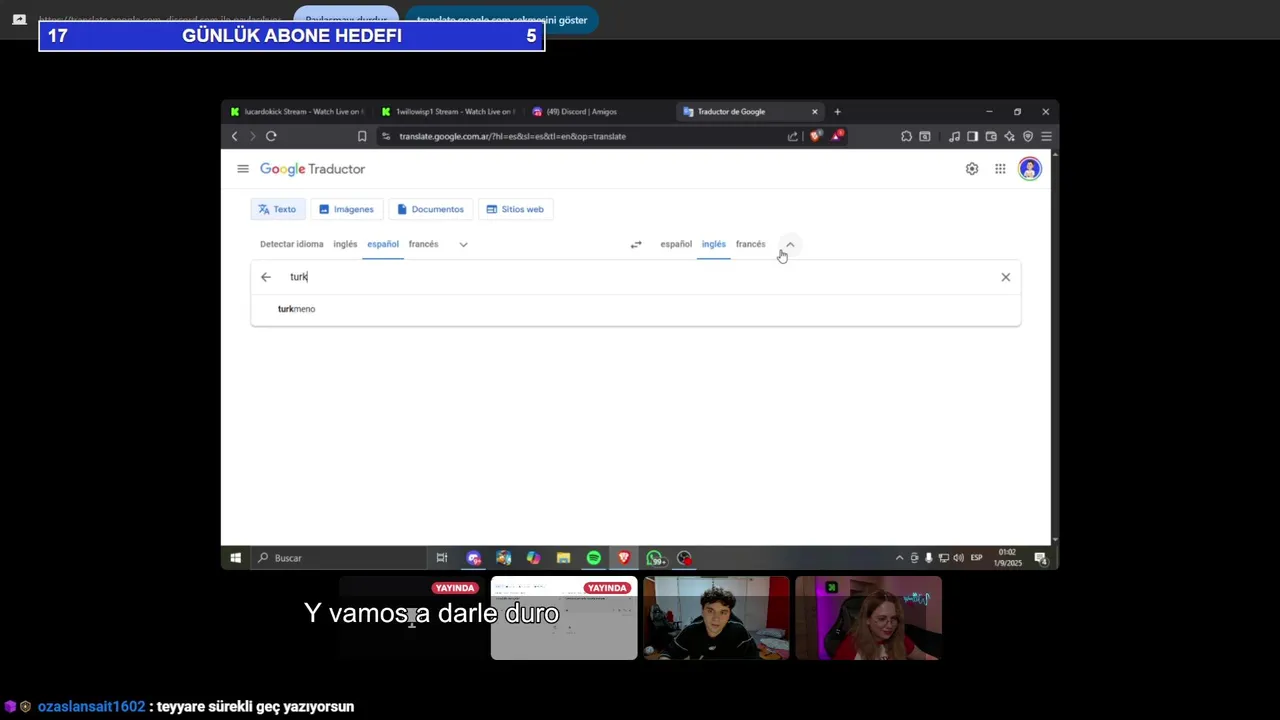Screen dimensions: 1280x720
Task: Select 'español' as target language
Action: click(676, 244)
